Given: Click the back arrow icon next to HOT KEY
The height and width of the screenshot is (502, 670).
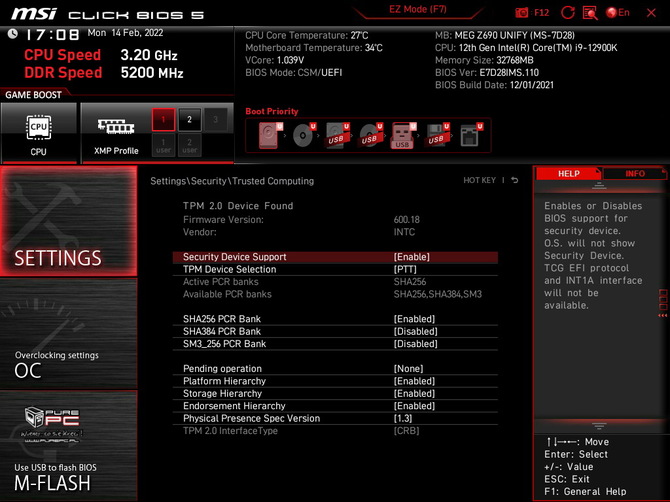Looking at the screenshot, I should tap(515, 180).
